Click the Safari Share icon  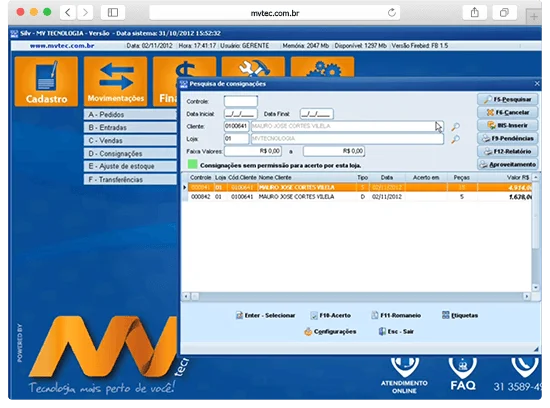click(x=475, y=13)
